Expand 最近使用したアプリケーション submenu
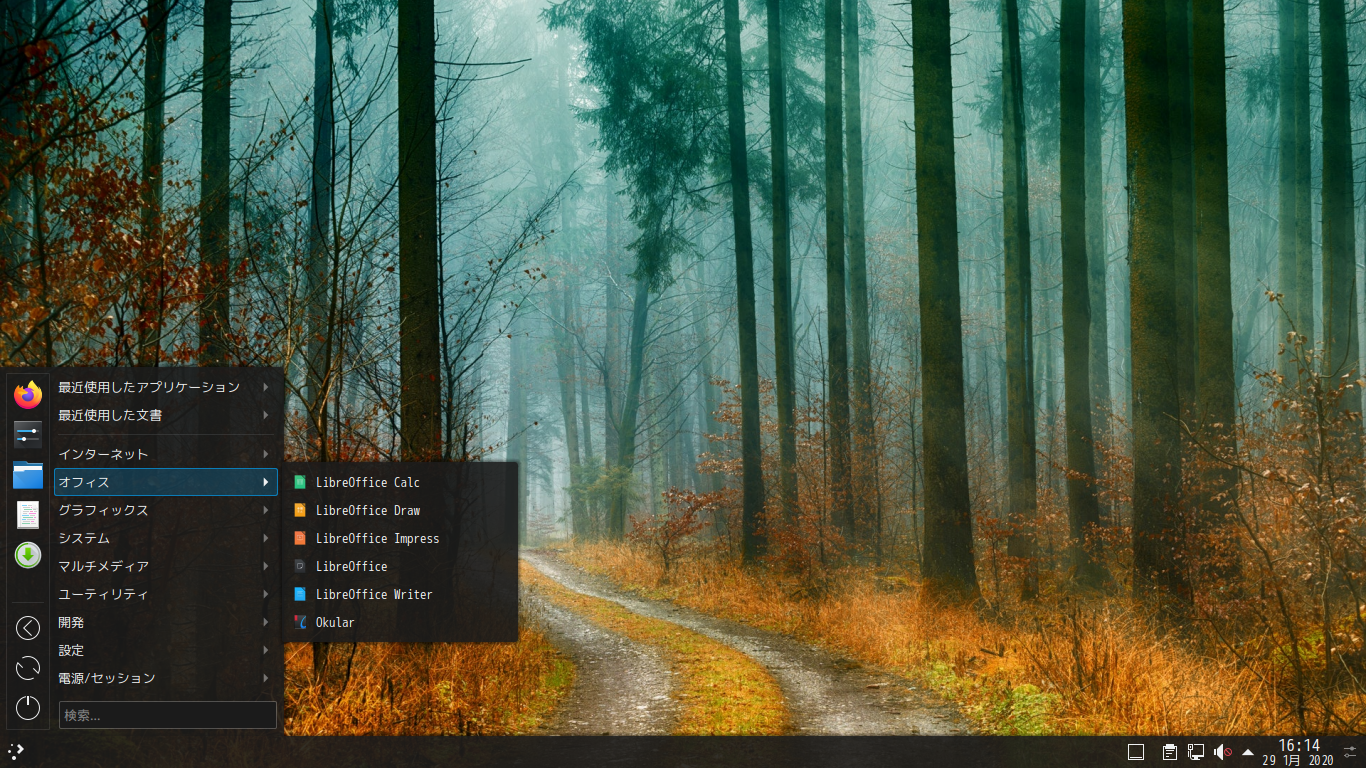This screenshot has height=768, width=1366. [x=166, y=387]
